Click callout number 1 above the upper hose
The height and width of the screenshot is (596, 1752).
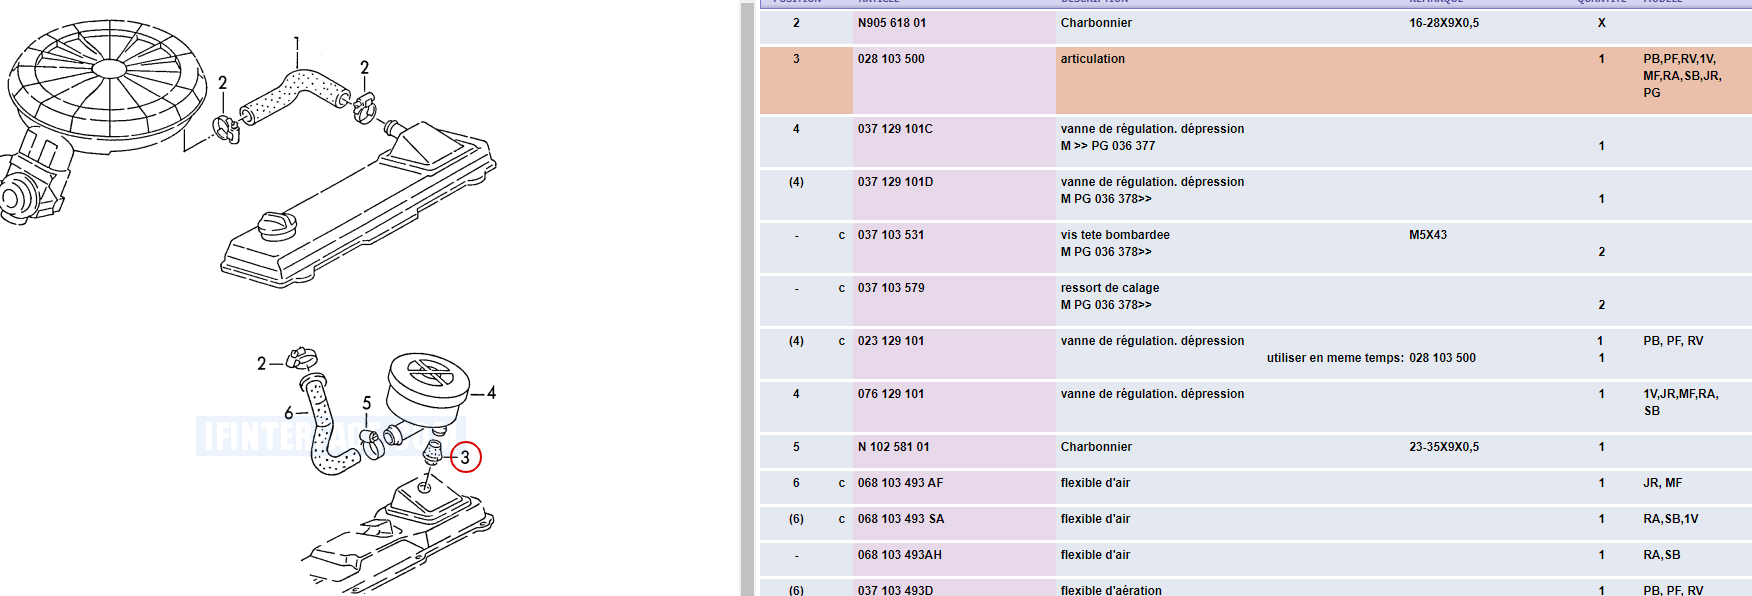[x=296, y=44]
